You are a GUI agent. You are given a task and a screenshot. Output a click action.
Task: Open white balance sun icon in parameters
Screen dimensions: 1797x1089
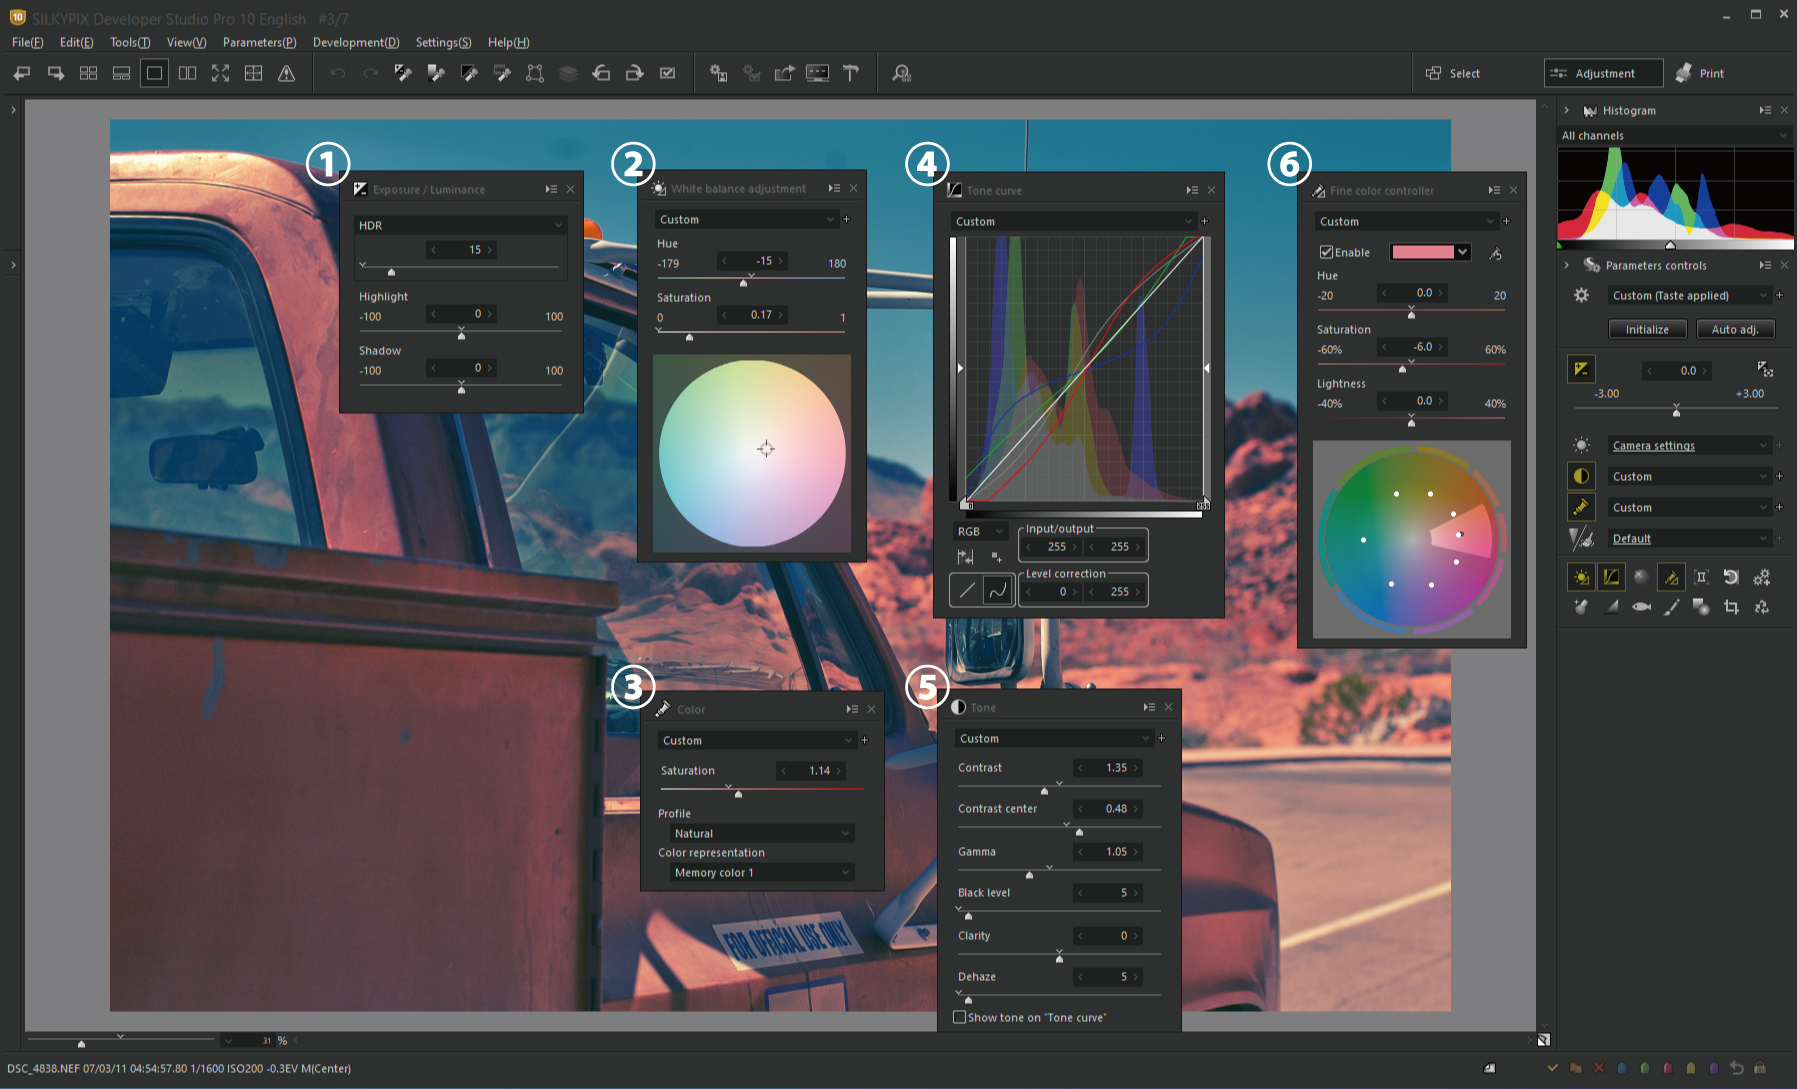[1581, 445]
